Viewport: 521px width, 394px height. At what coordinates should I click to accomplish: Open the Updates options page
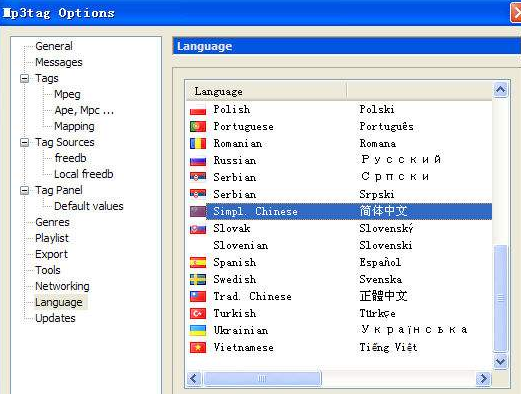55,318
